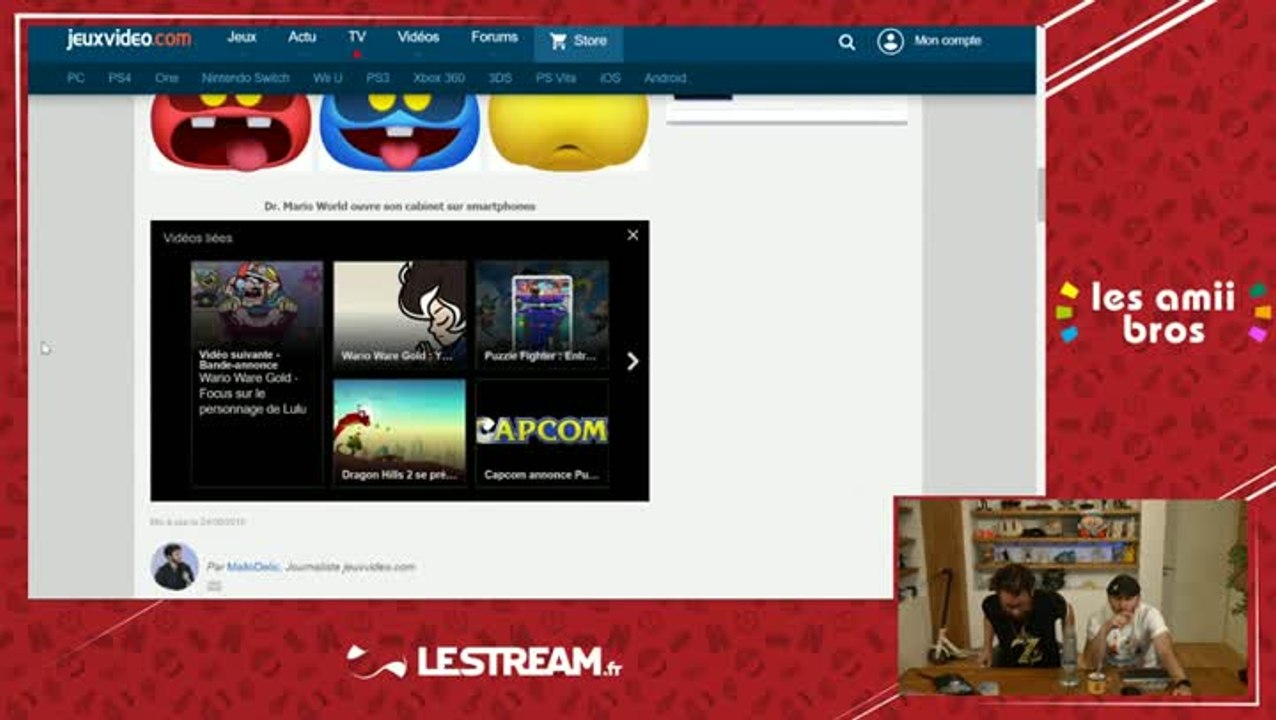Viewport: 1276px width, 720px height.
Task: Click the red virus image
Action: tap(231, 131)
